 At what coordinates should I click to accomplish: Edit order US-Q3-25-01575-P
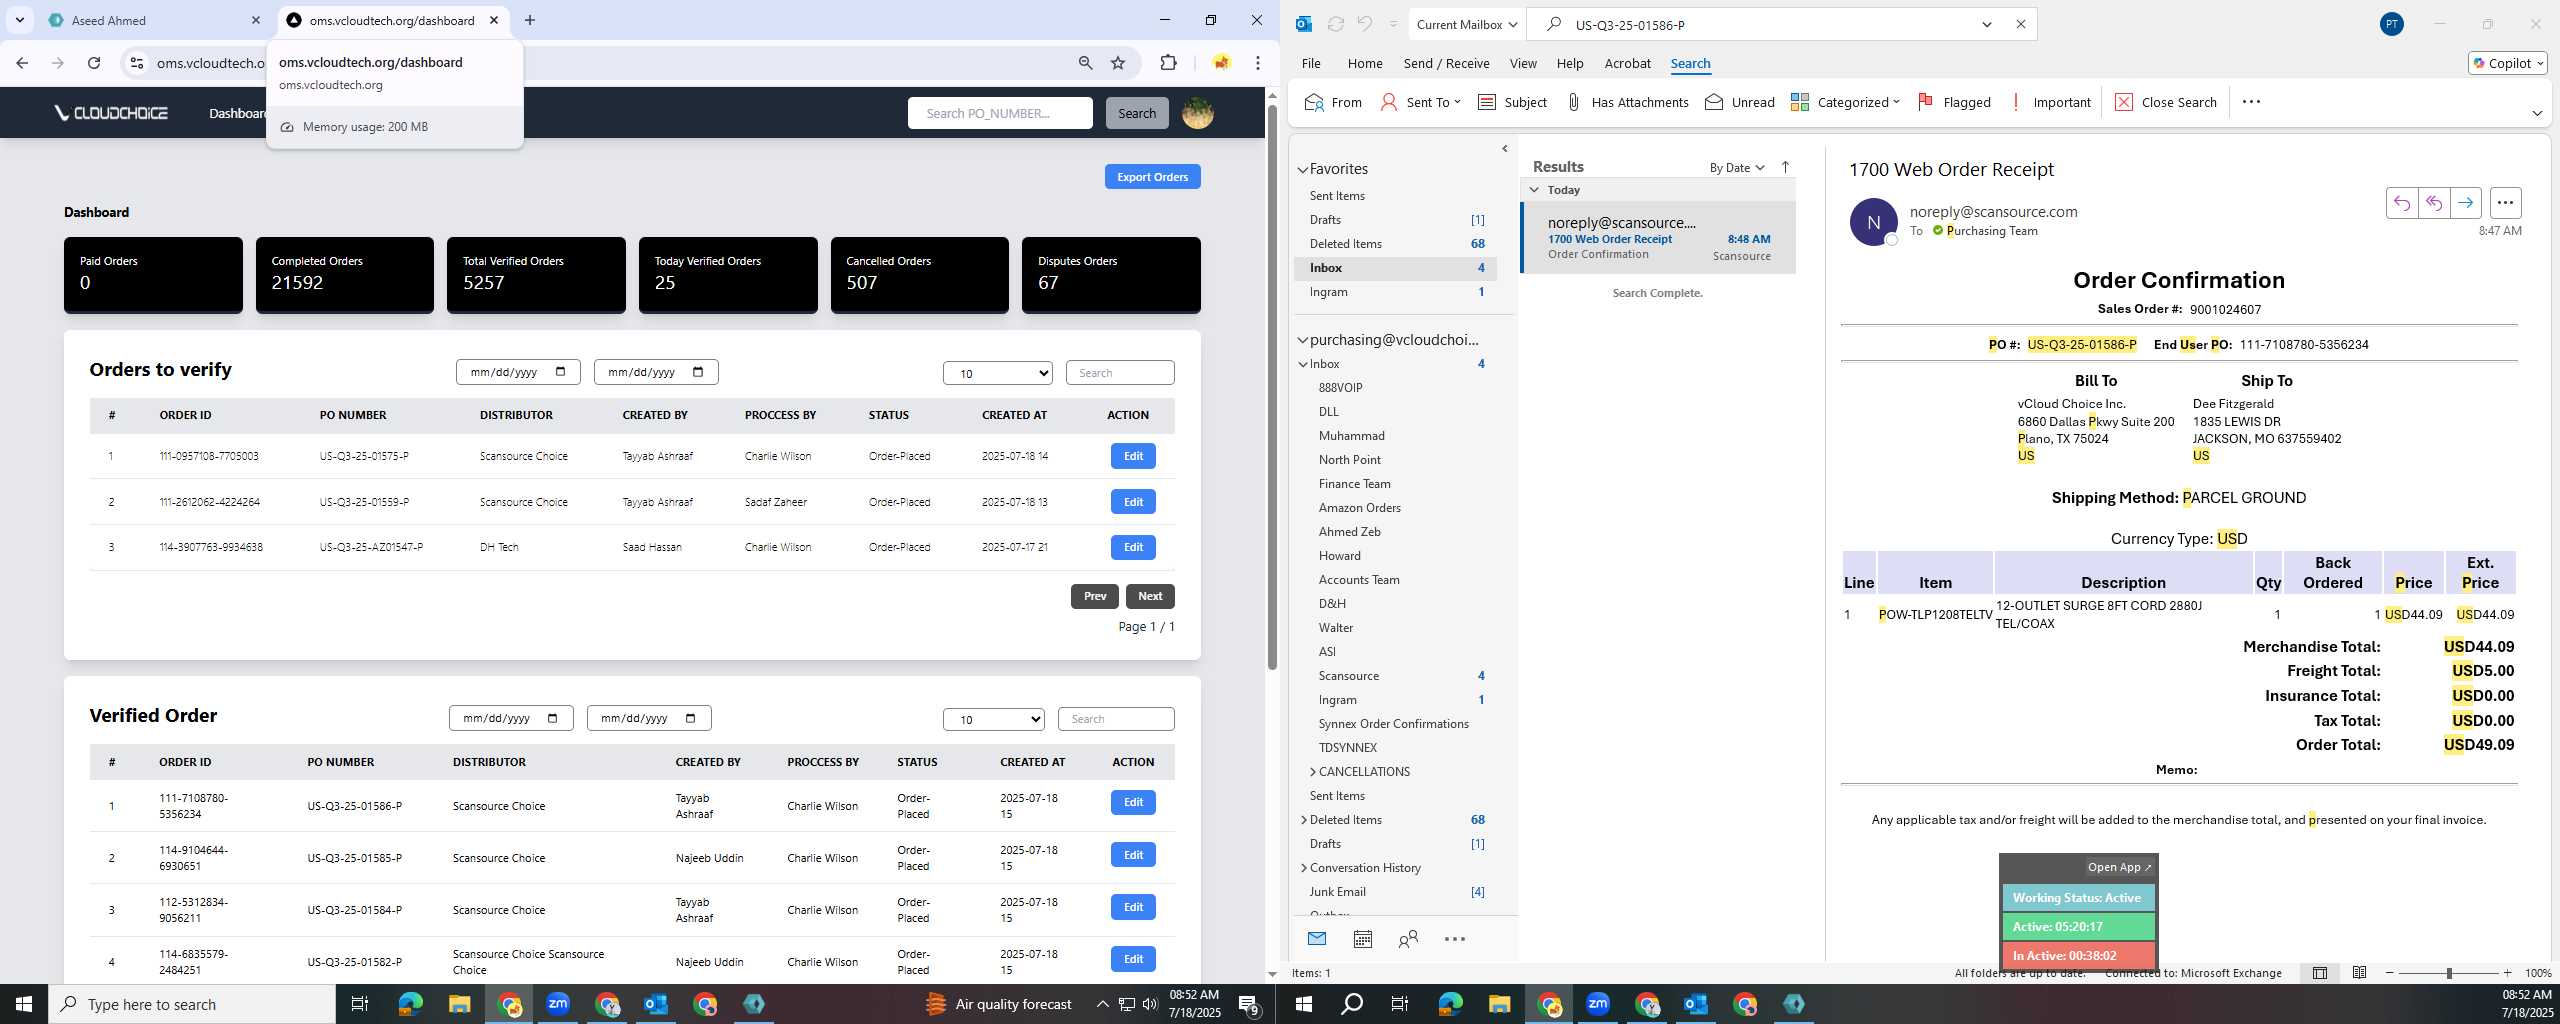click(x=1132, y=456)
